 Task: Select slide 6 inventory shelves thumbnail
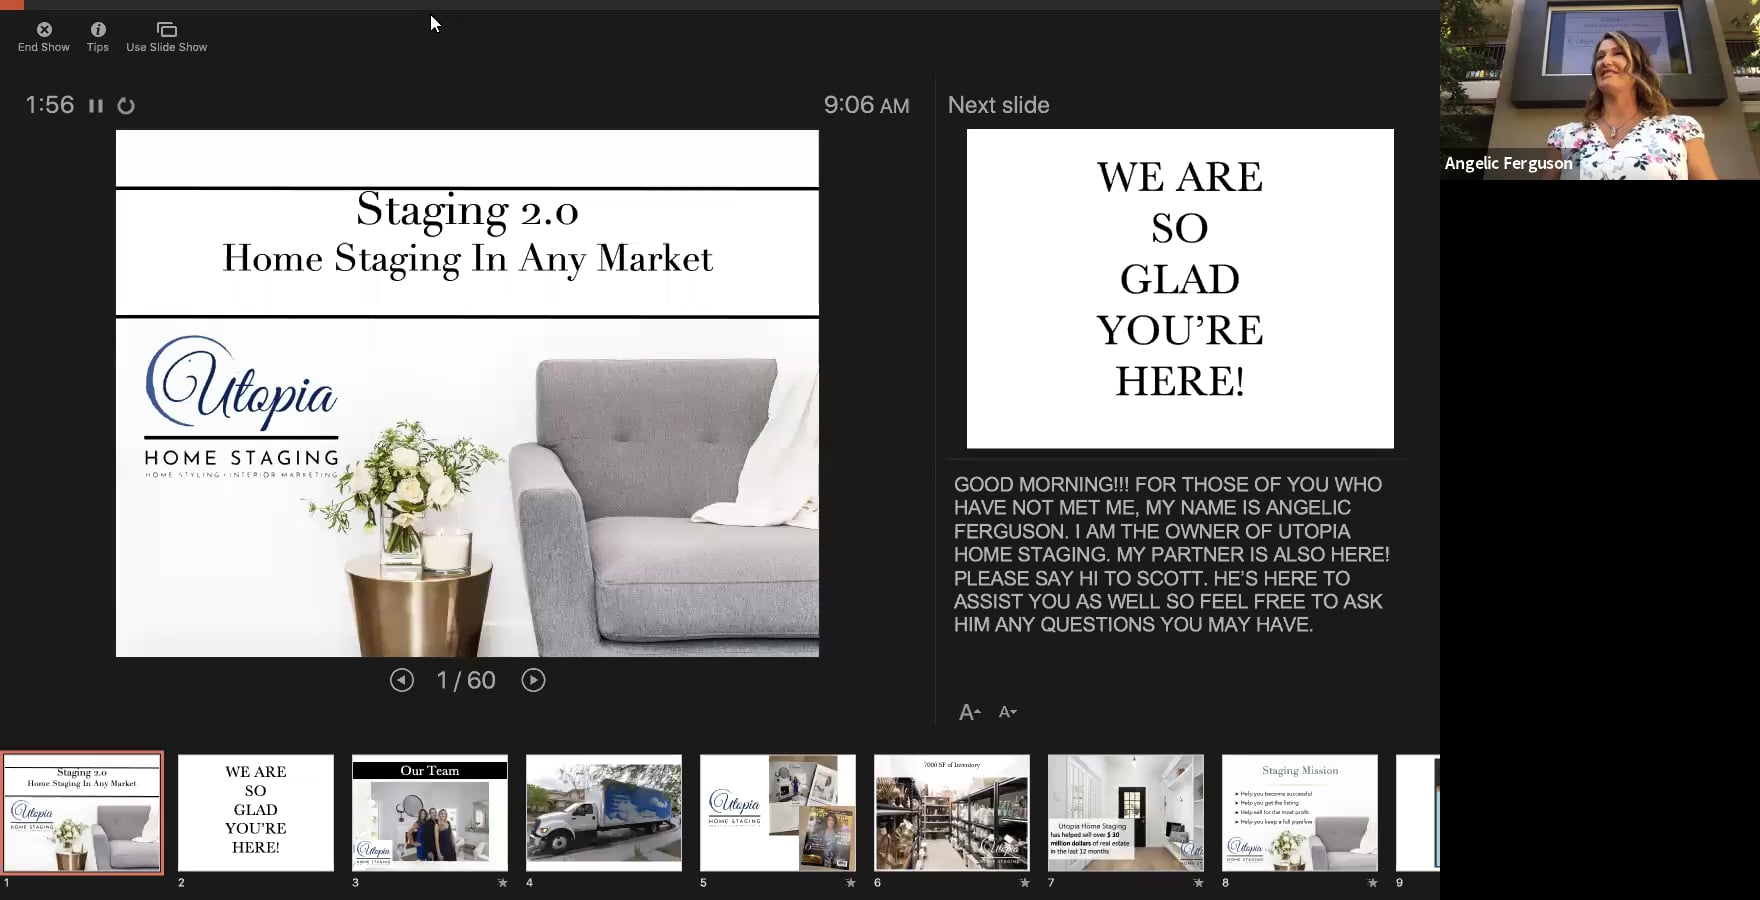coord(952,813)
